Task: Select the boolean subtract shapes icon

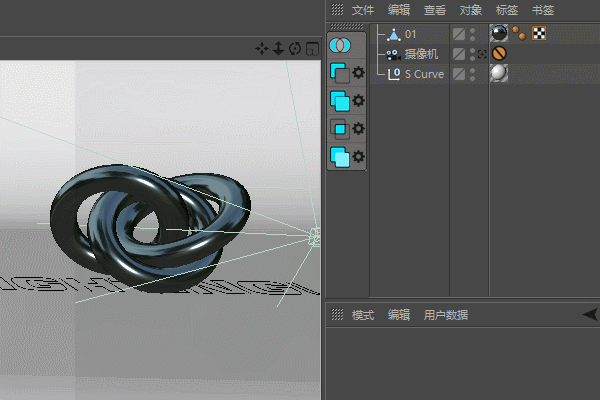Action: 339,73
